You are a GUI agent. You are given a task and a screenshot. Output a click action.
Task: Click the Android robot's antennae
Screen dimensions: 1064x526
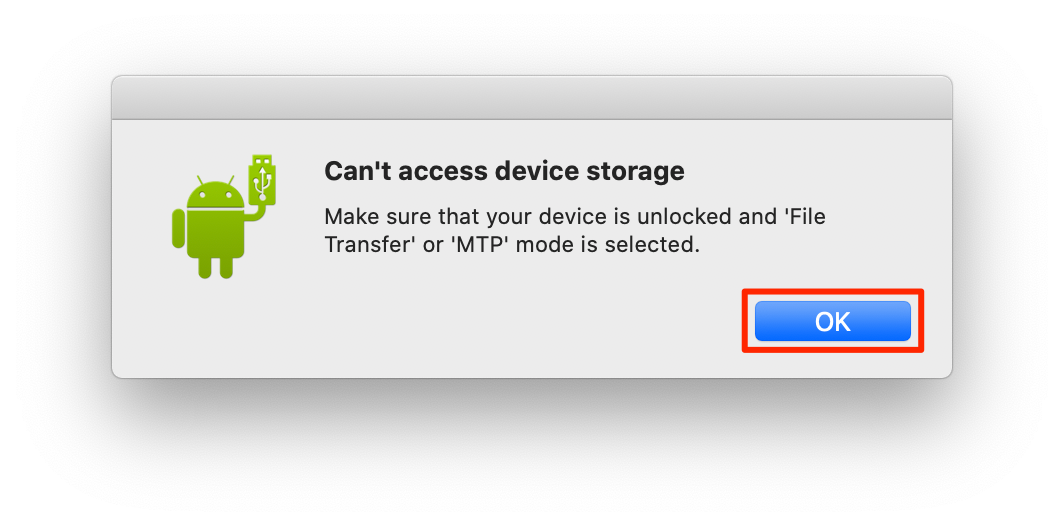pos(215,181)
